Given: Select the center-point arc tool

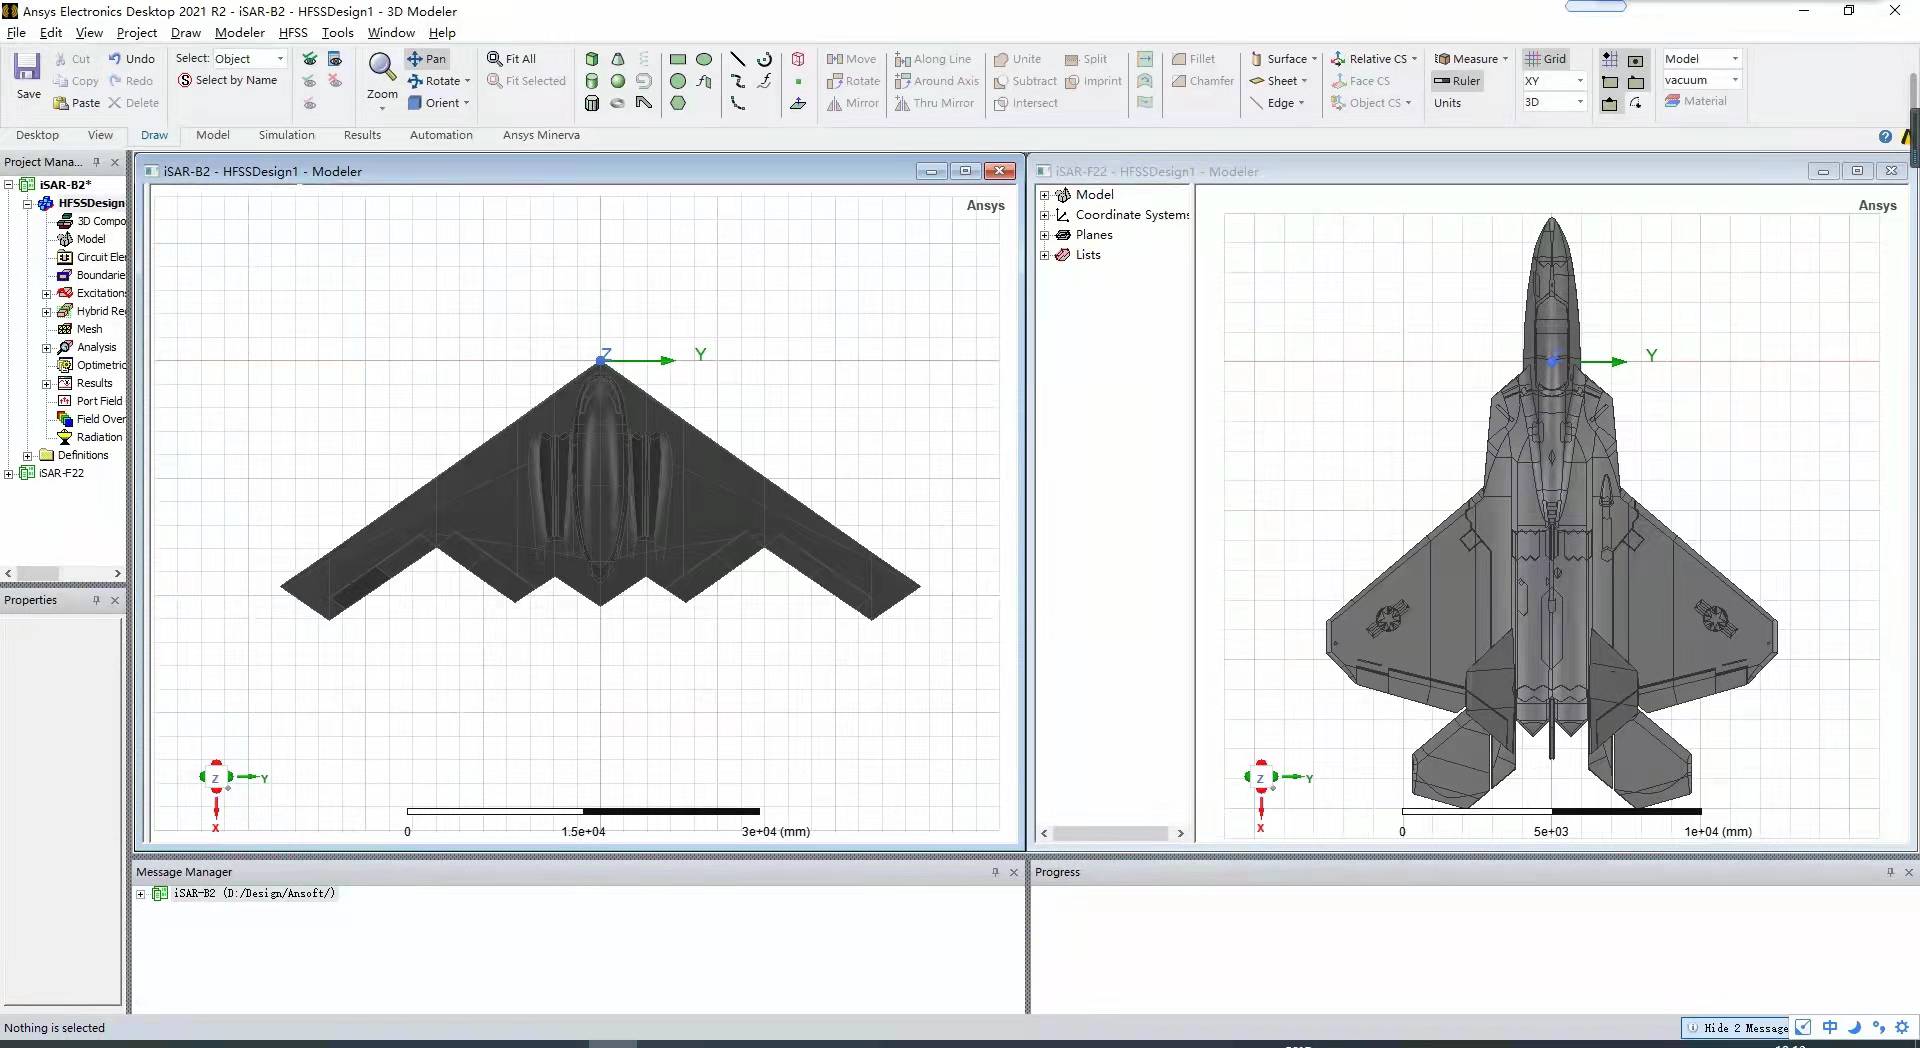Looking at the screenshot, I should point(765,59).
